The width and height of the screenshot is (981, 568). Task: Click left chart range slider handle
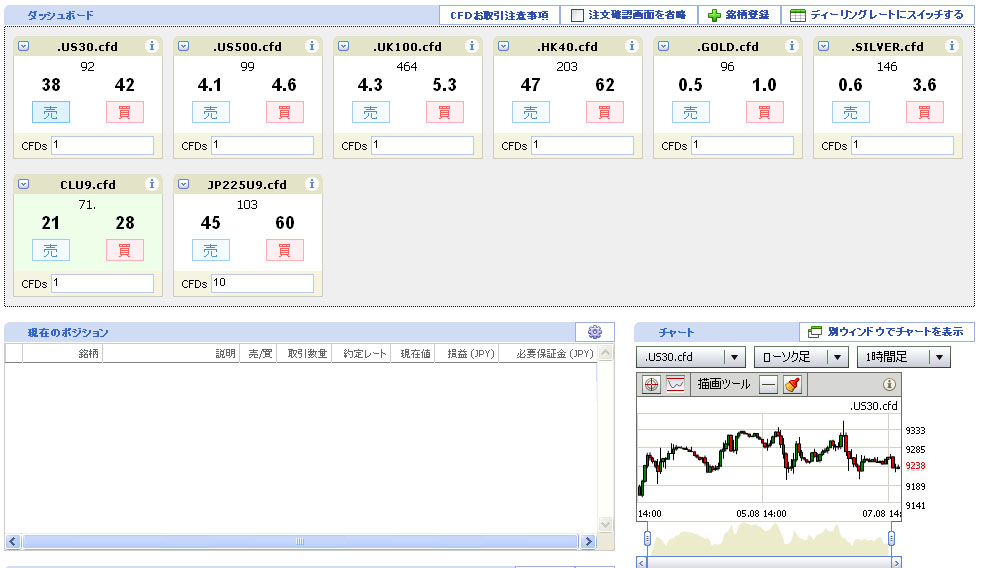[x=647, y=538]
